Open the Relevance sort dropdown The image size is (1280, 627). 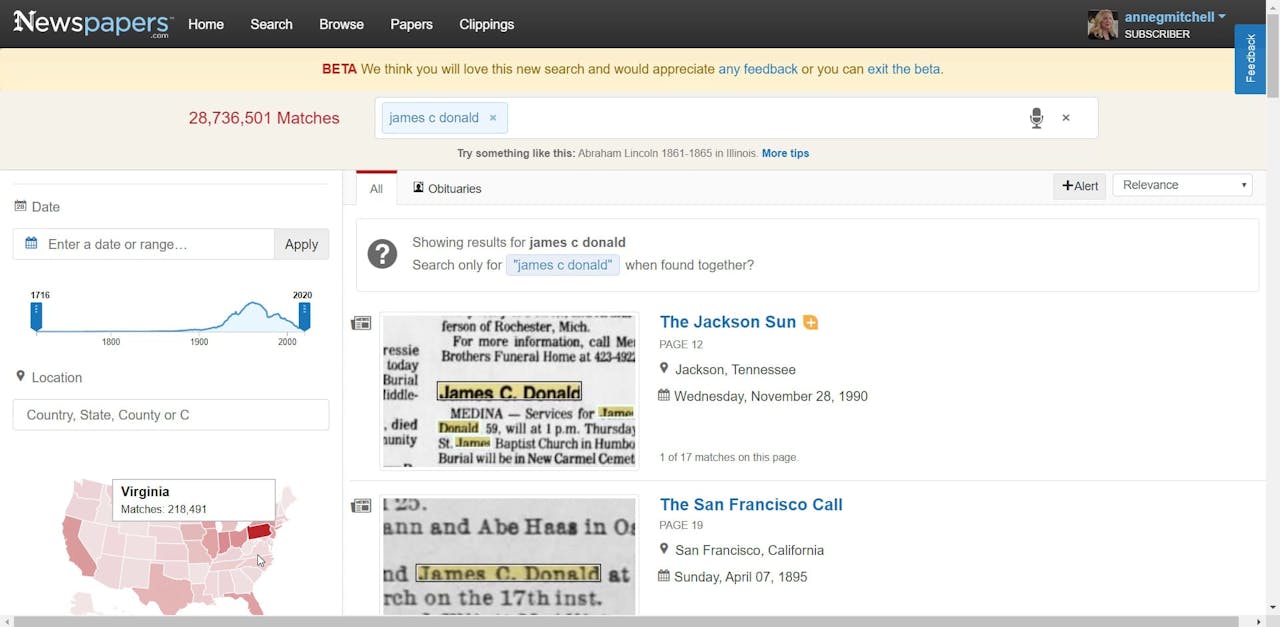[1182, 185]
